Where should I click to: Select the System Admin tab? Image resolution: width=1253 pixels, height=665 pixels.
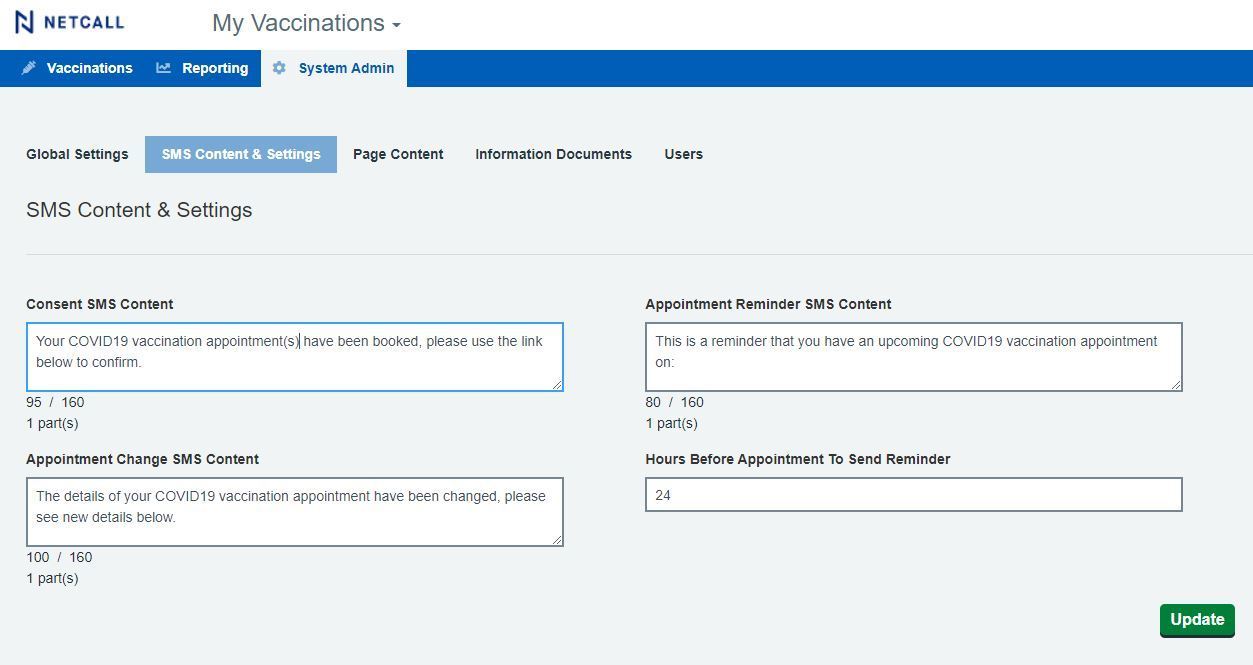coord(345,68)
